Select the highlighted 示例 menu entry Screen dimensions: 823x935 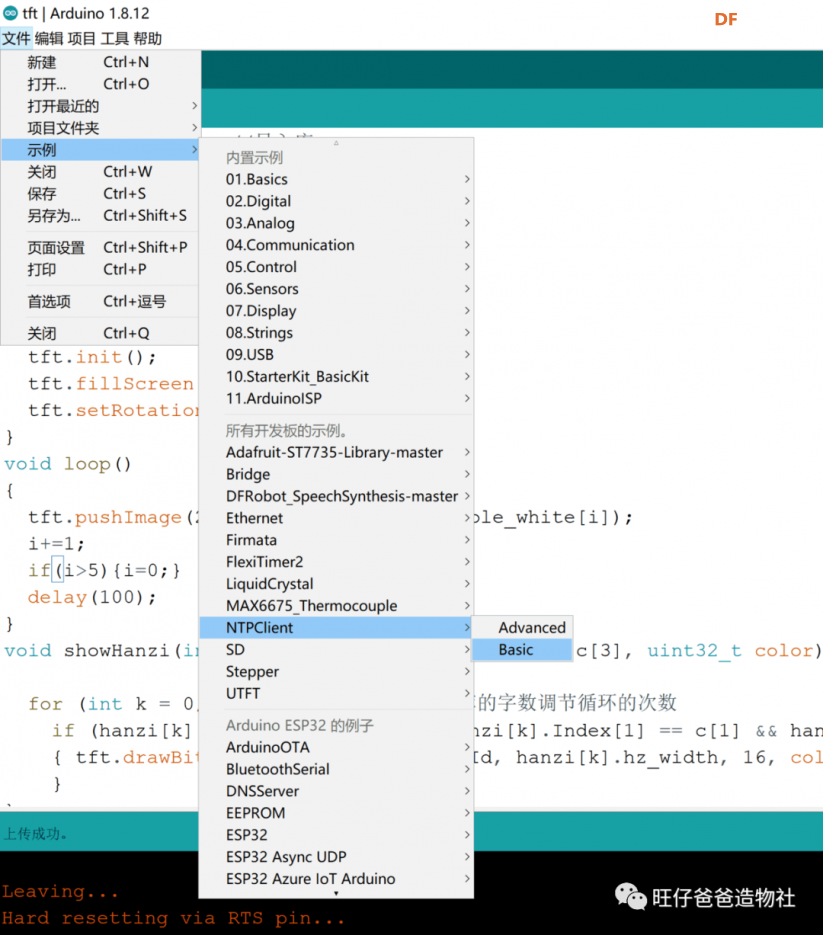click(x=100, y=150)
